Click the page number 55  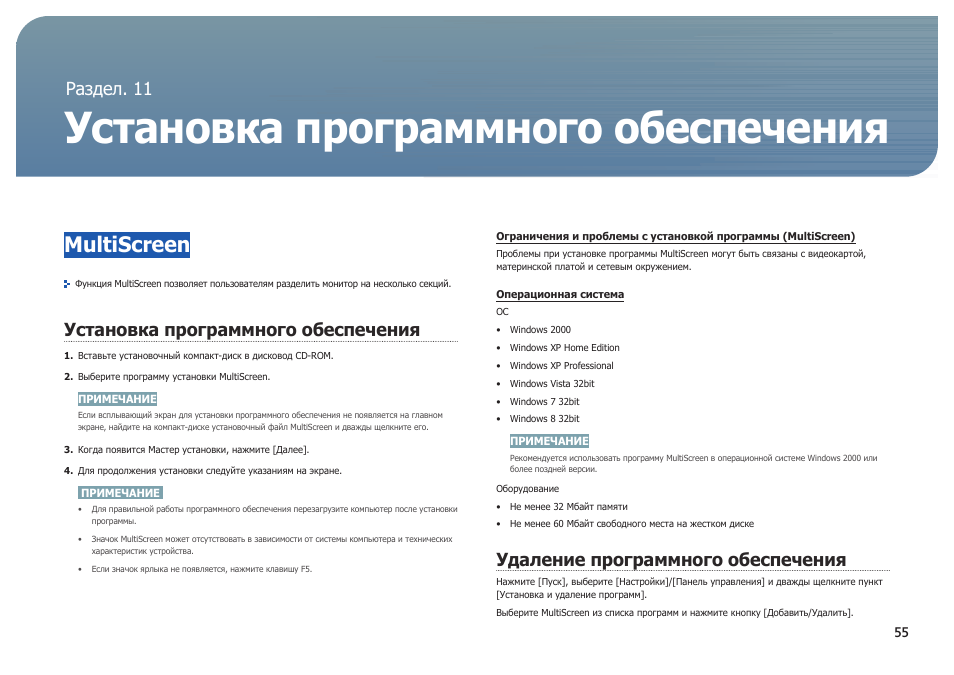pyautogui.click(x=901, y=632)
